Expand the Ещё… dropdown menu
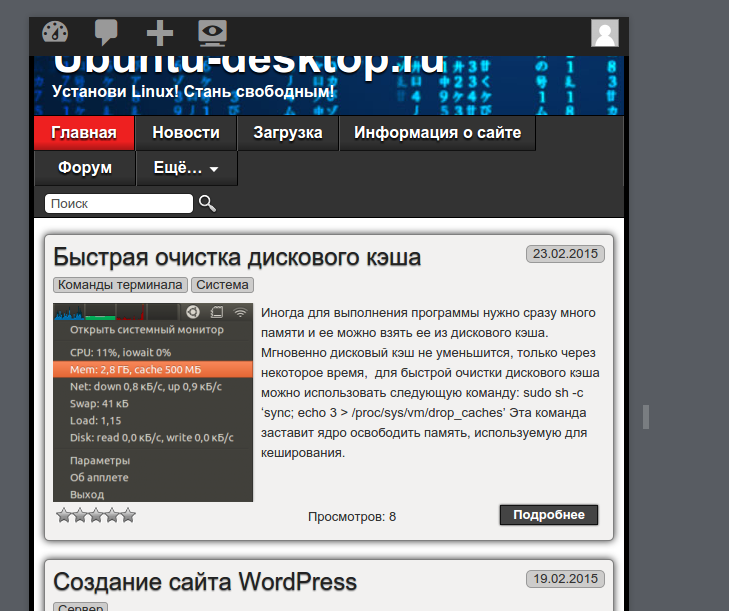Viewport: 729px width, 611px height. pyautogui.click(x=186, y=168)
